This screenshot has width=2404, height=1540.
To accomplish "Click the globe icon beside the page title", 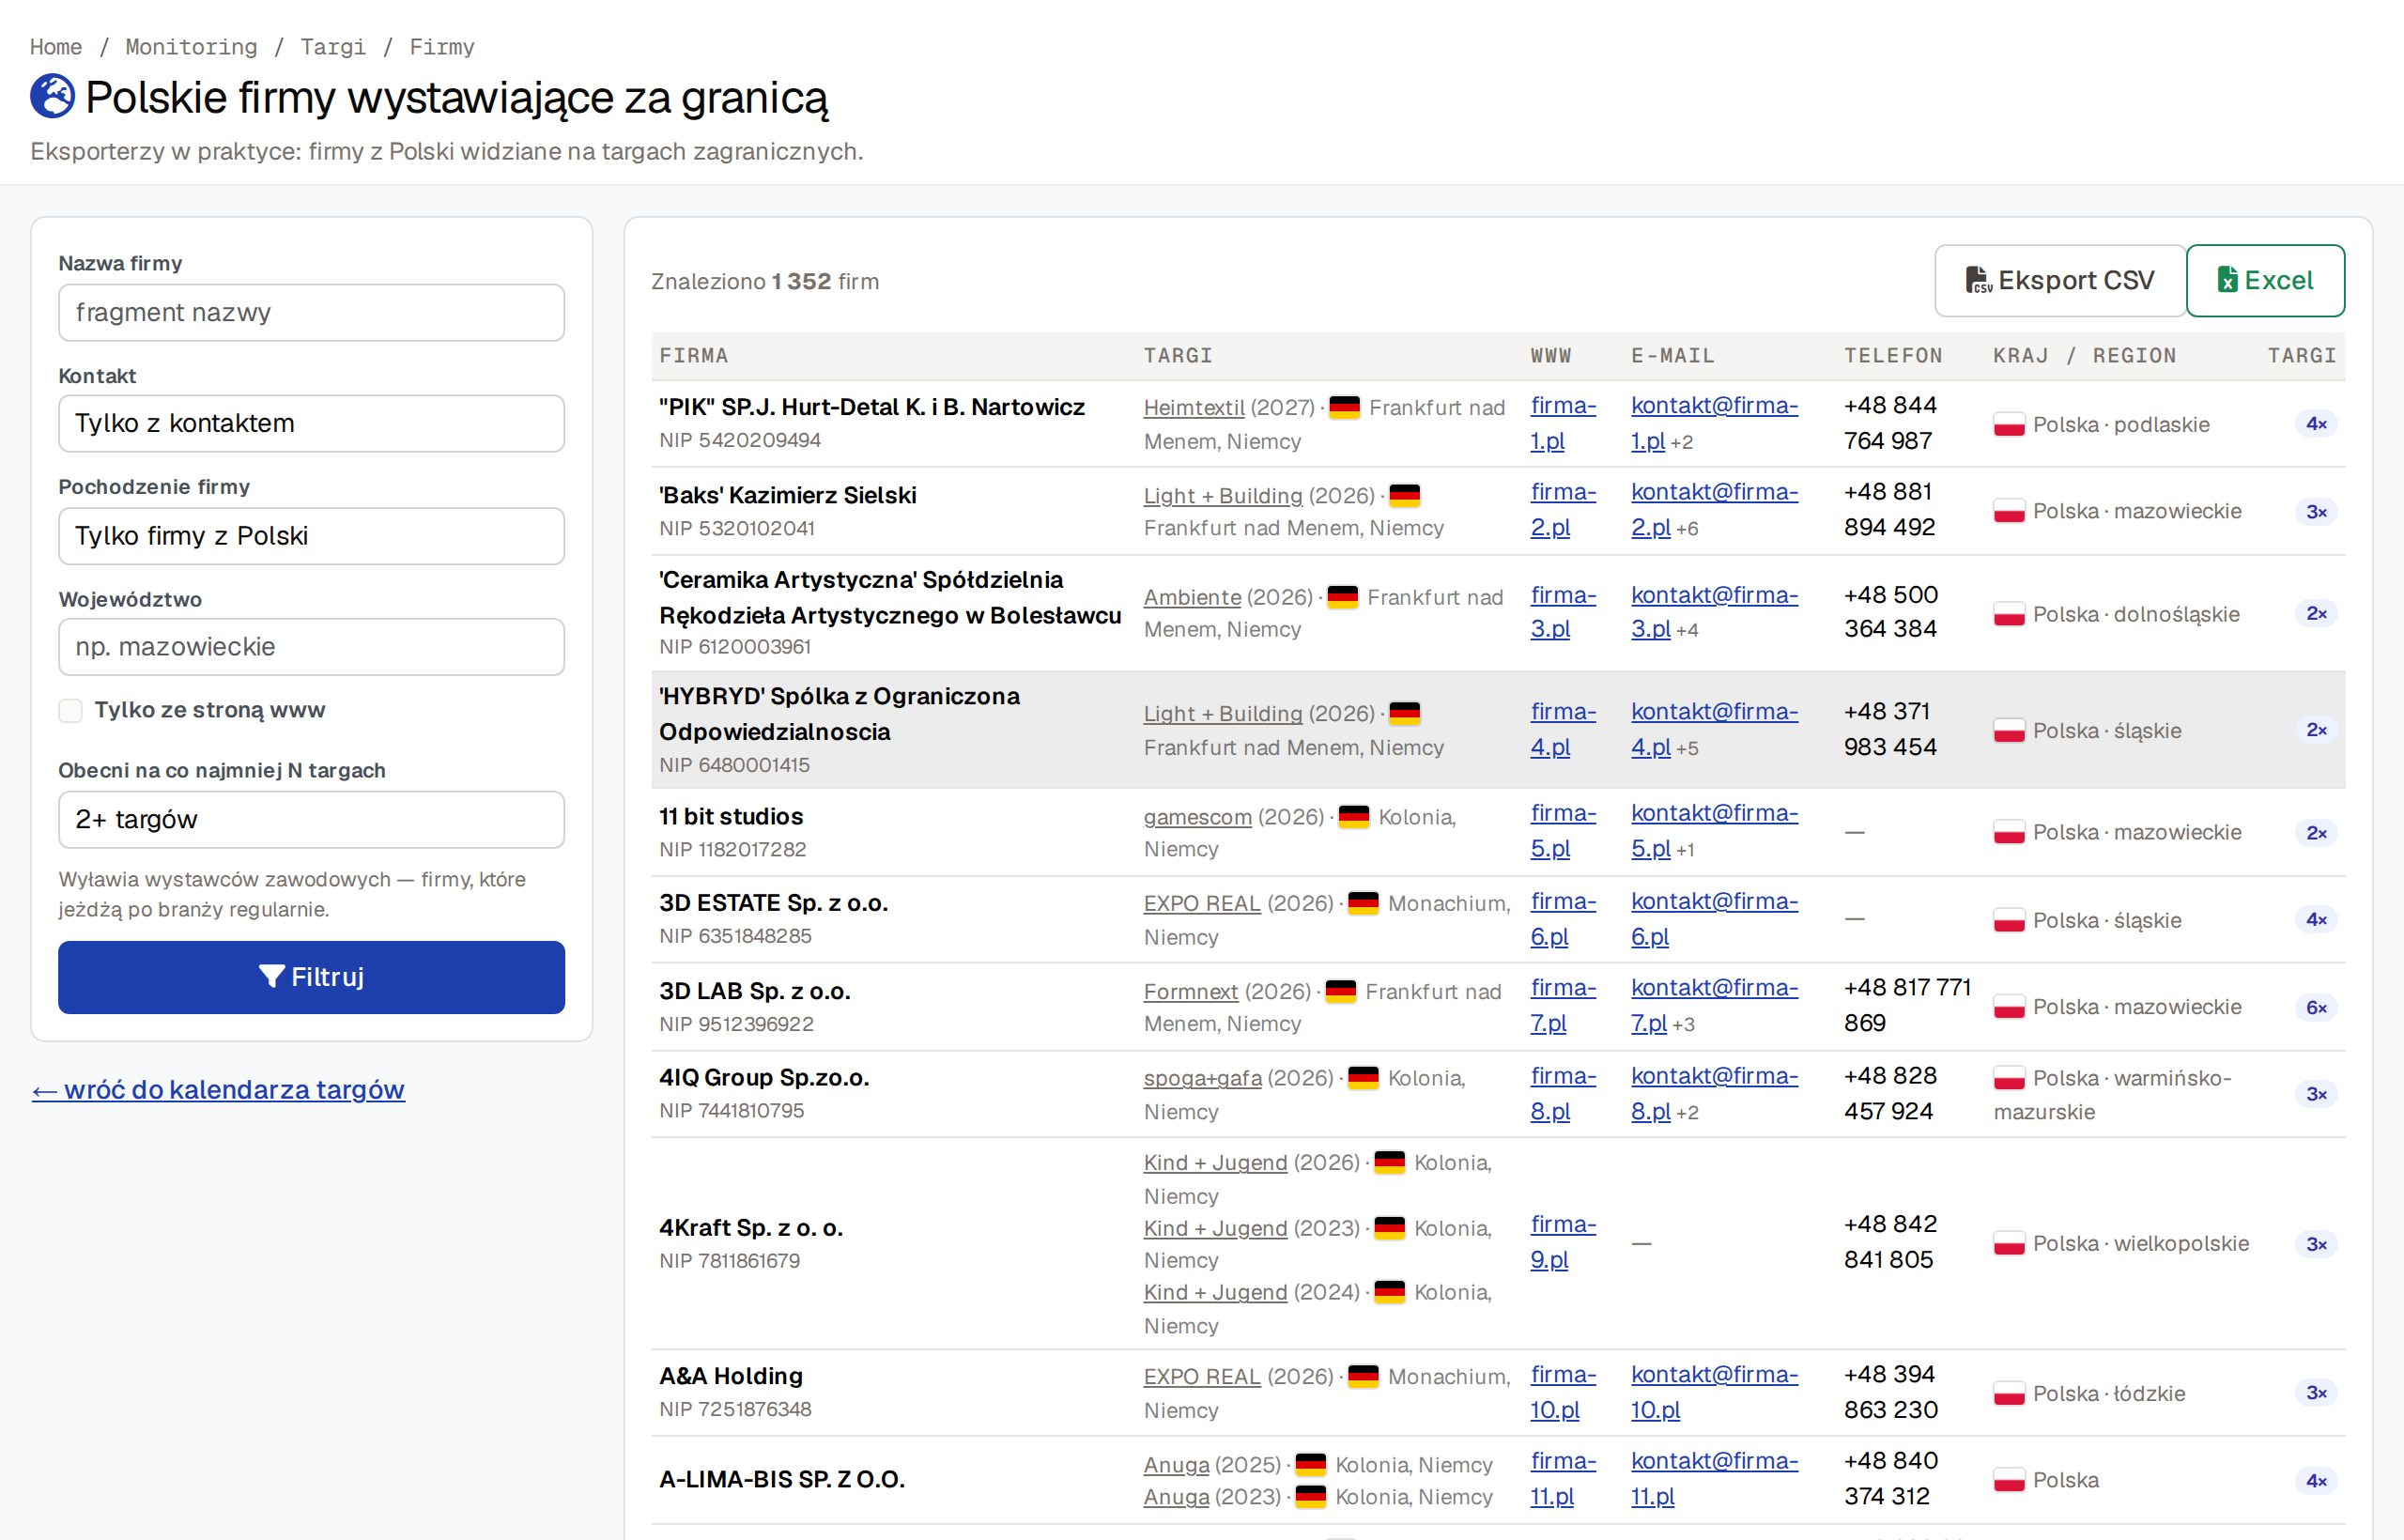I will coord(52,97).
